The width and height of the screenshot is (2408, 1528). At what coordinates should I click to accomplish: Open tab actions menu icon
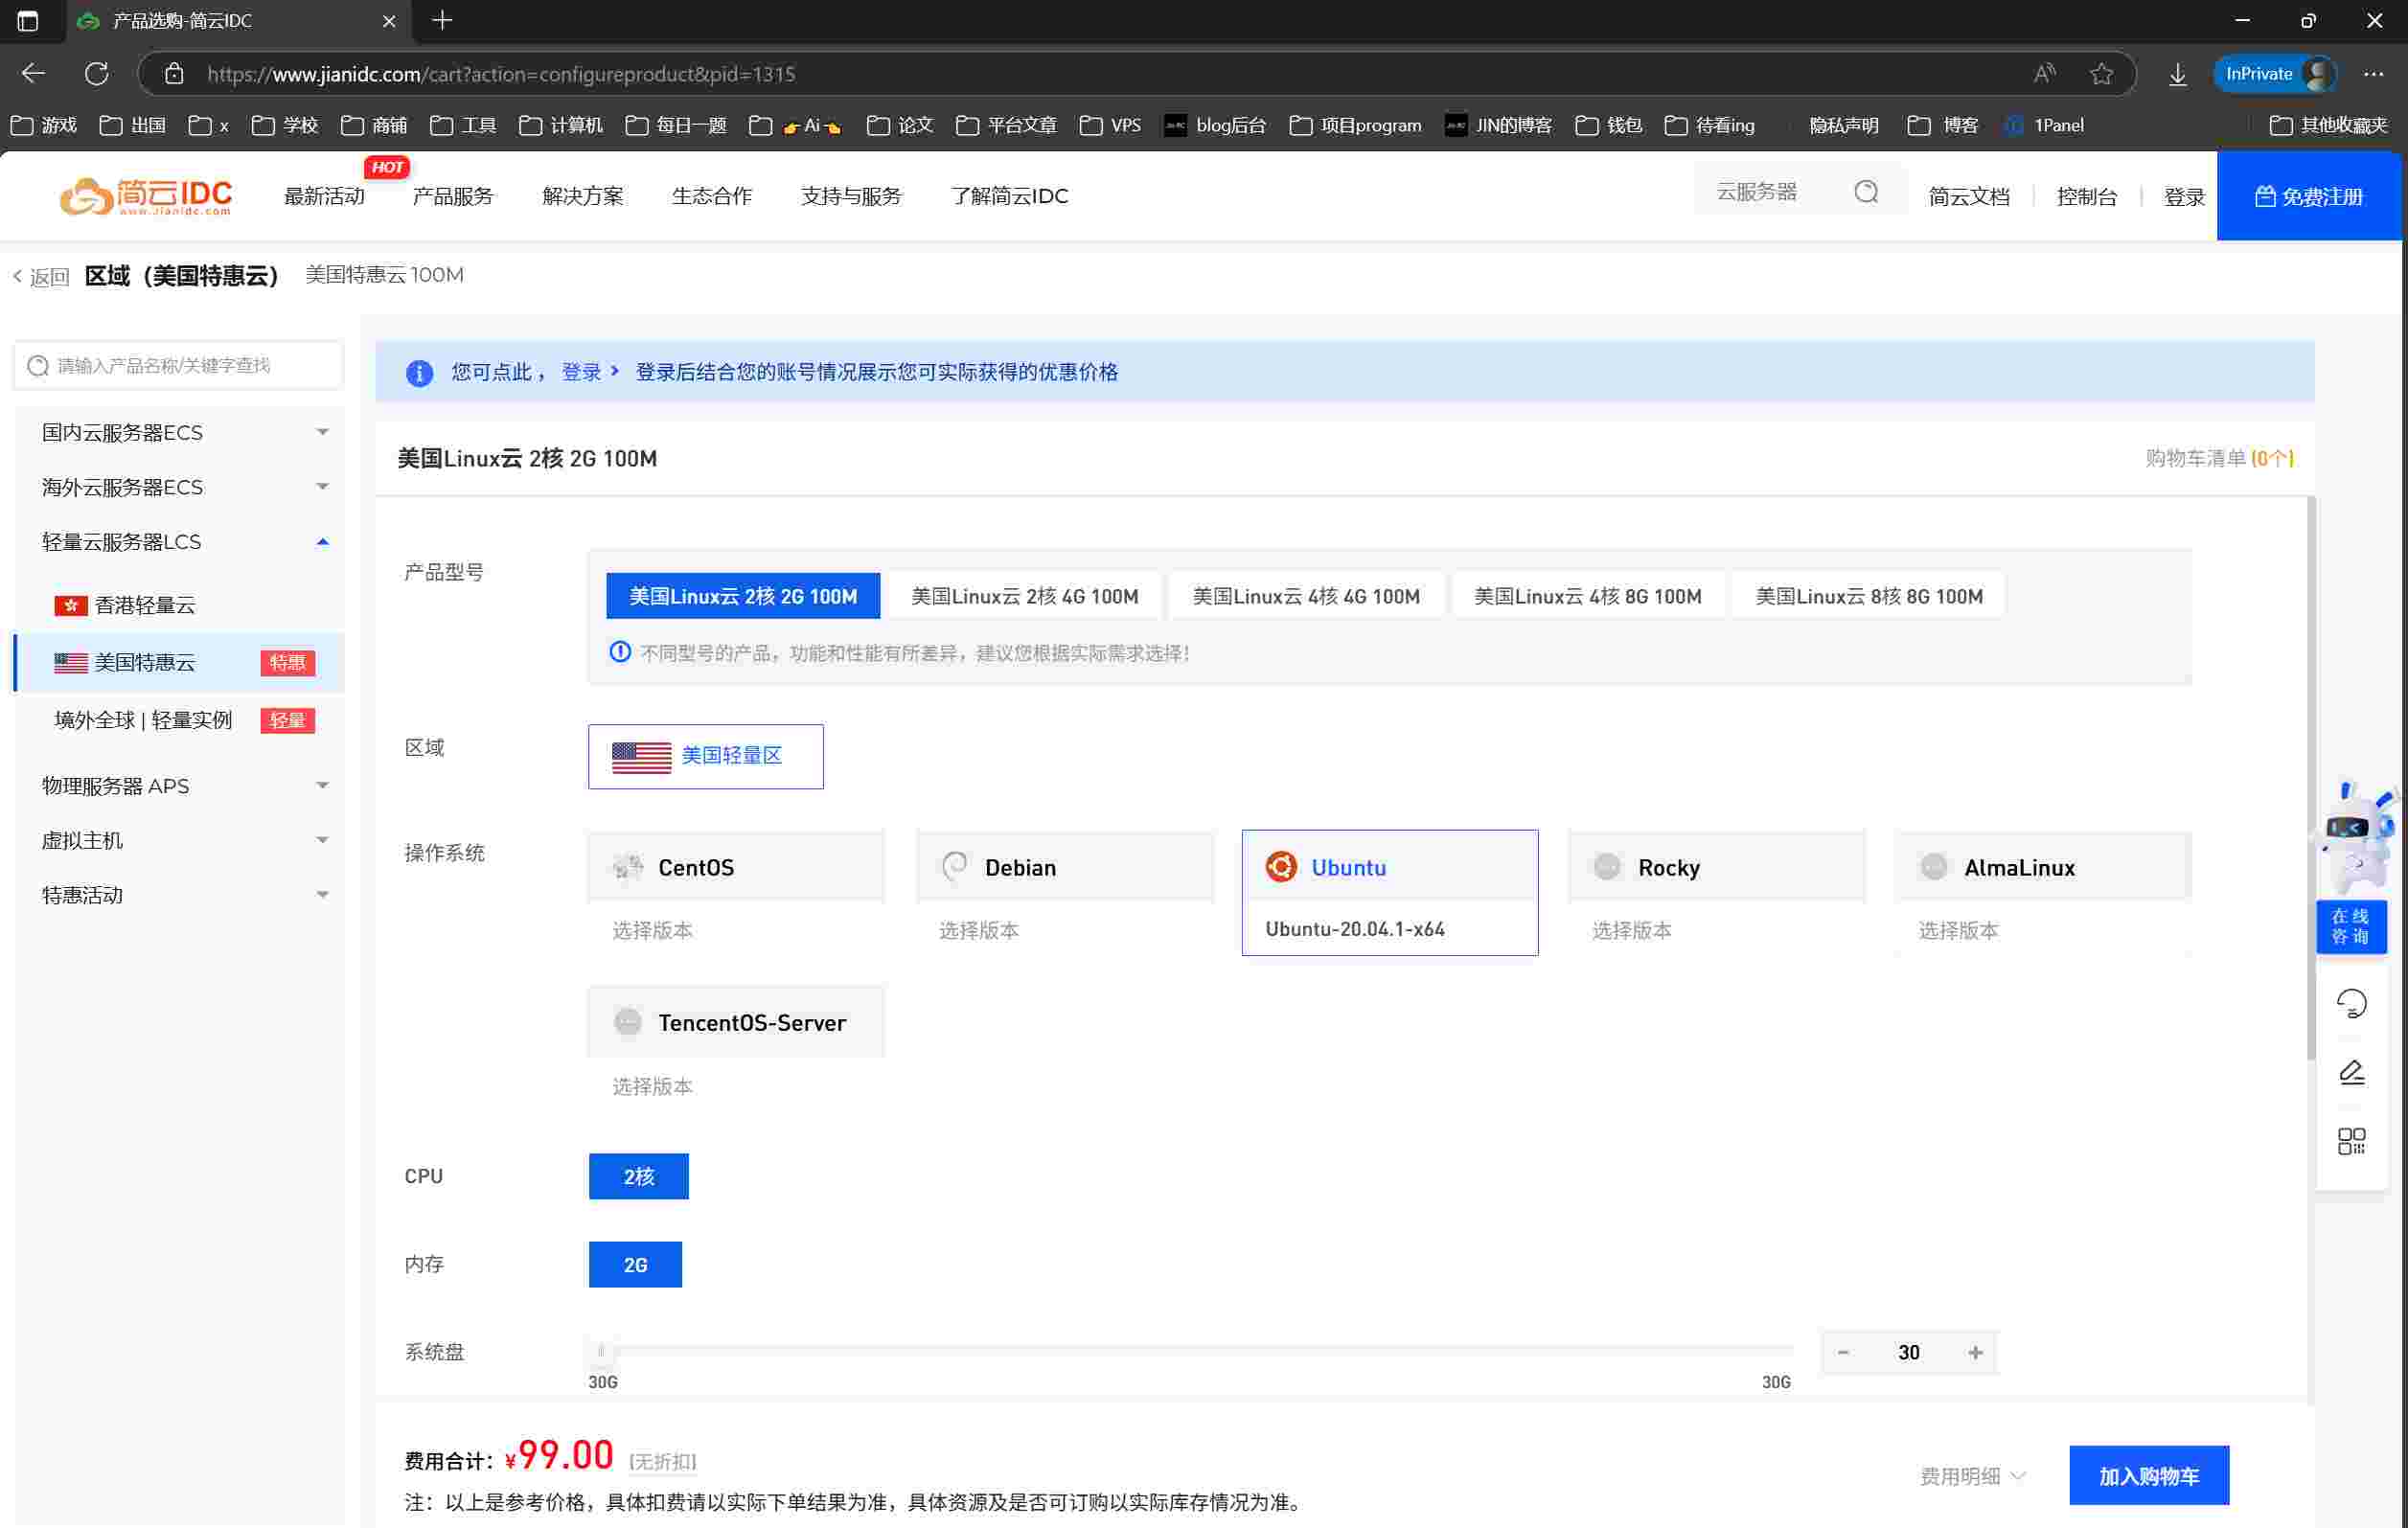click(x=28, y=20)
